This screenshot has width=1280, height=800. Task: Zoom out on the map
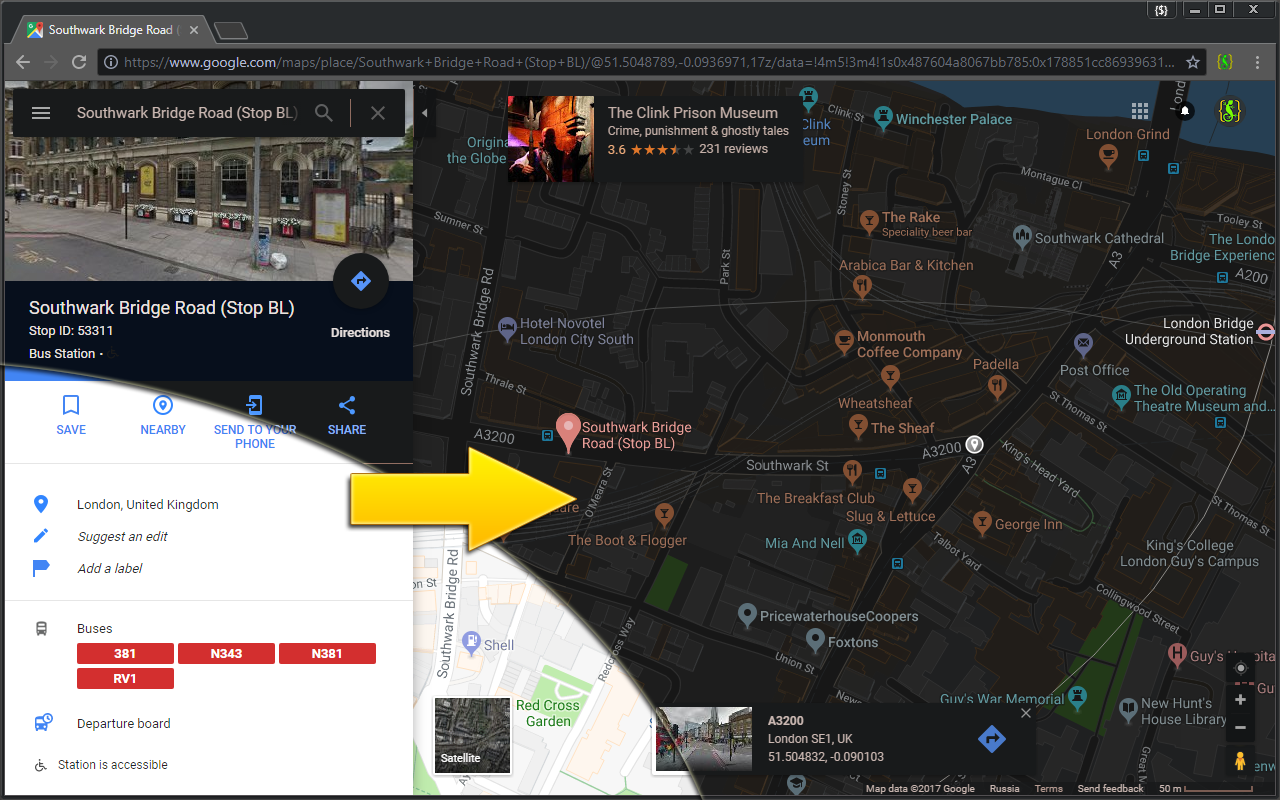click(1240, 728)
